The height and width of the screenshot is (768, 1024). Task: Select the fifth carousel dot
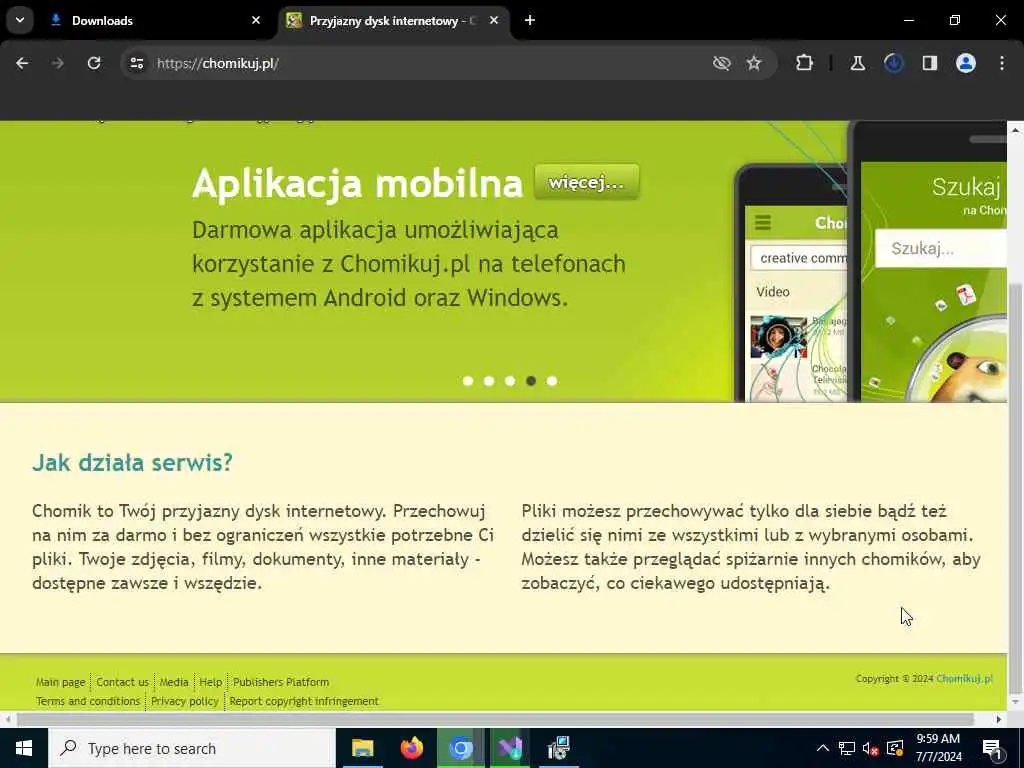(x=552, y=381)
